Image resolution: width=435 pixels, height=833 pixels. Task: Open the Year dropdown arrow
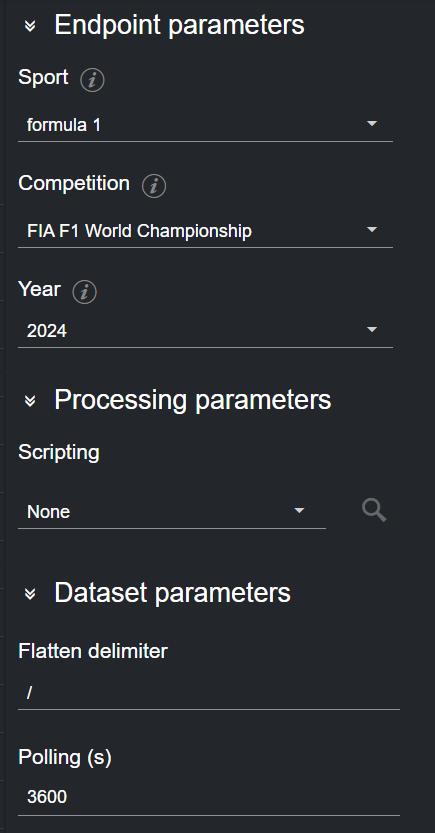point(372,330)
